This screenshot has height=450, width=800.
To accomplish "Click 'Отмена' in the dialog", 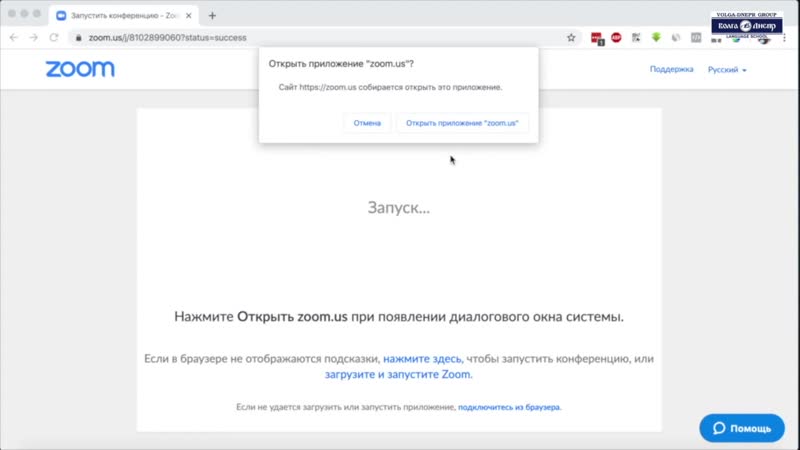I will coord(367,123).
